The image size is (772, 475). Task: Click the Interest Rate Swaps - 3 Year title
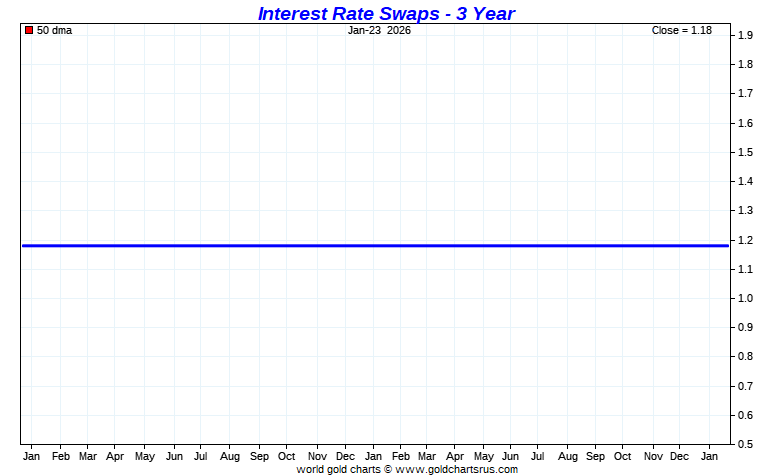tap(386, 13)
